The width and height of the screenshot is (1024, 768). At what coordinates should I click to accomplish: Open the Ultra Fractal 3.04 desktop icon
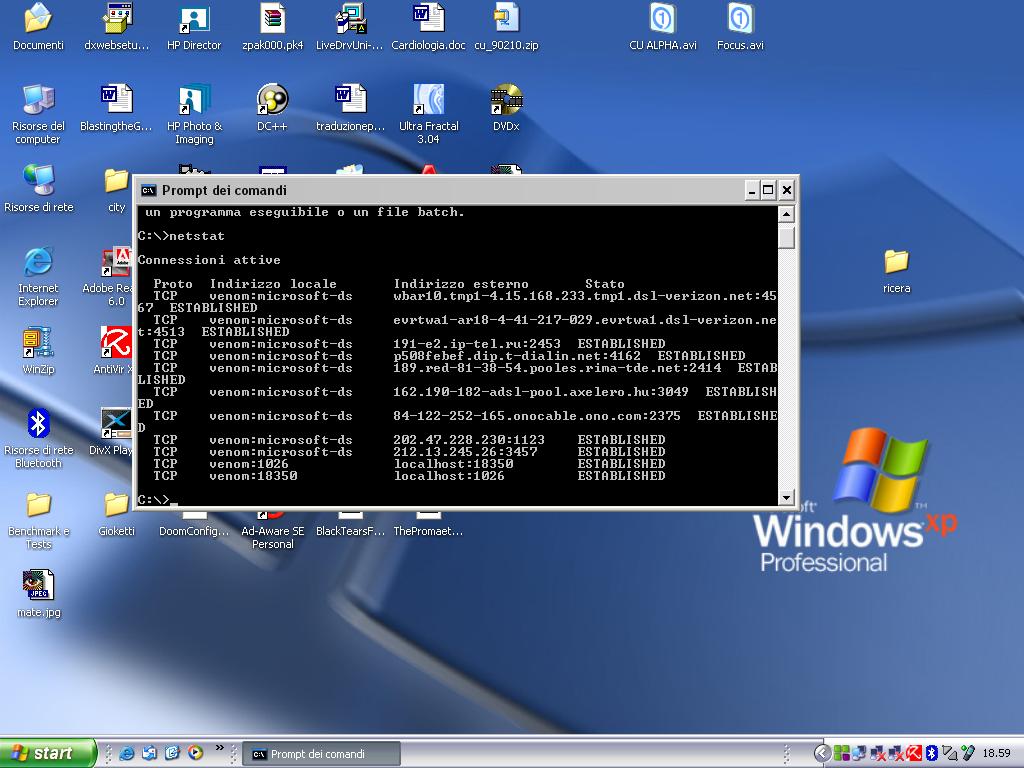(x=428, y=101)
